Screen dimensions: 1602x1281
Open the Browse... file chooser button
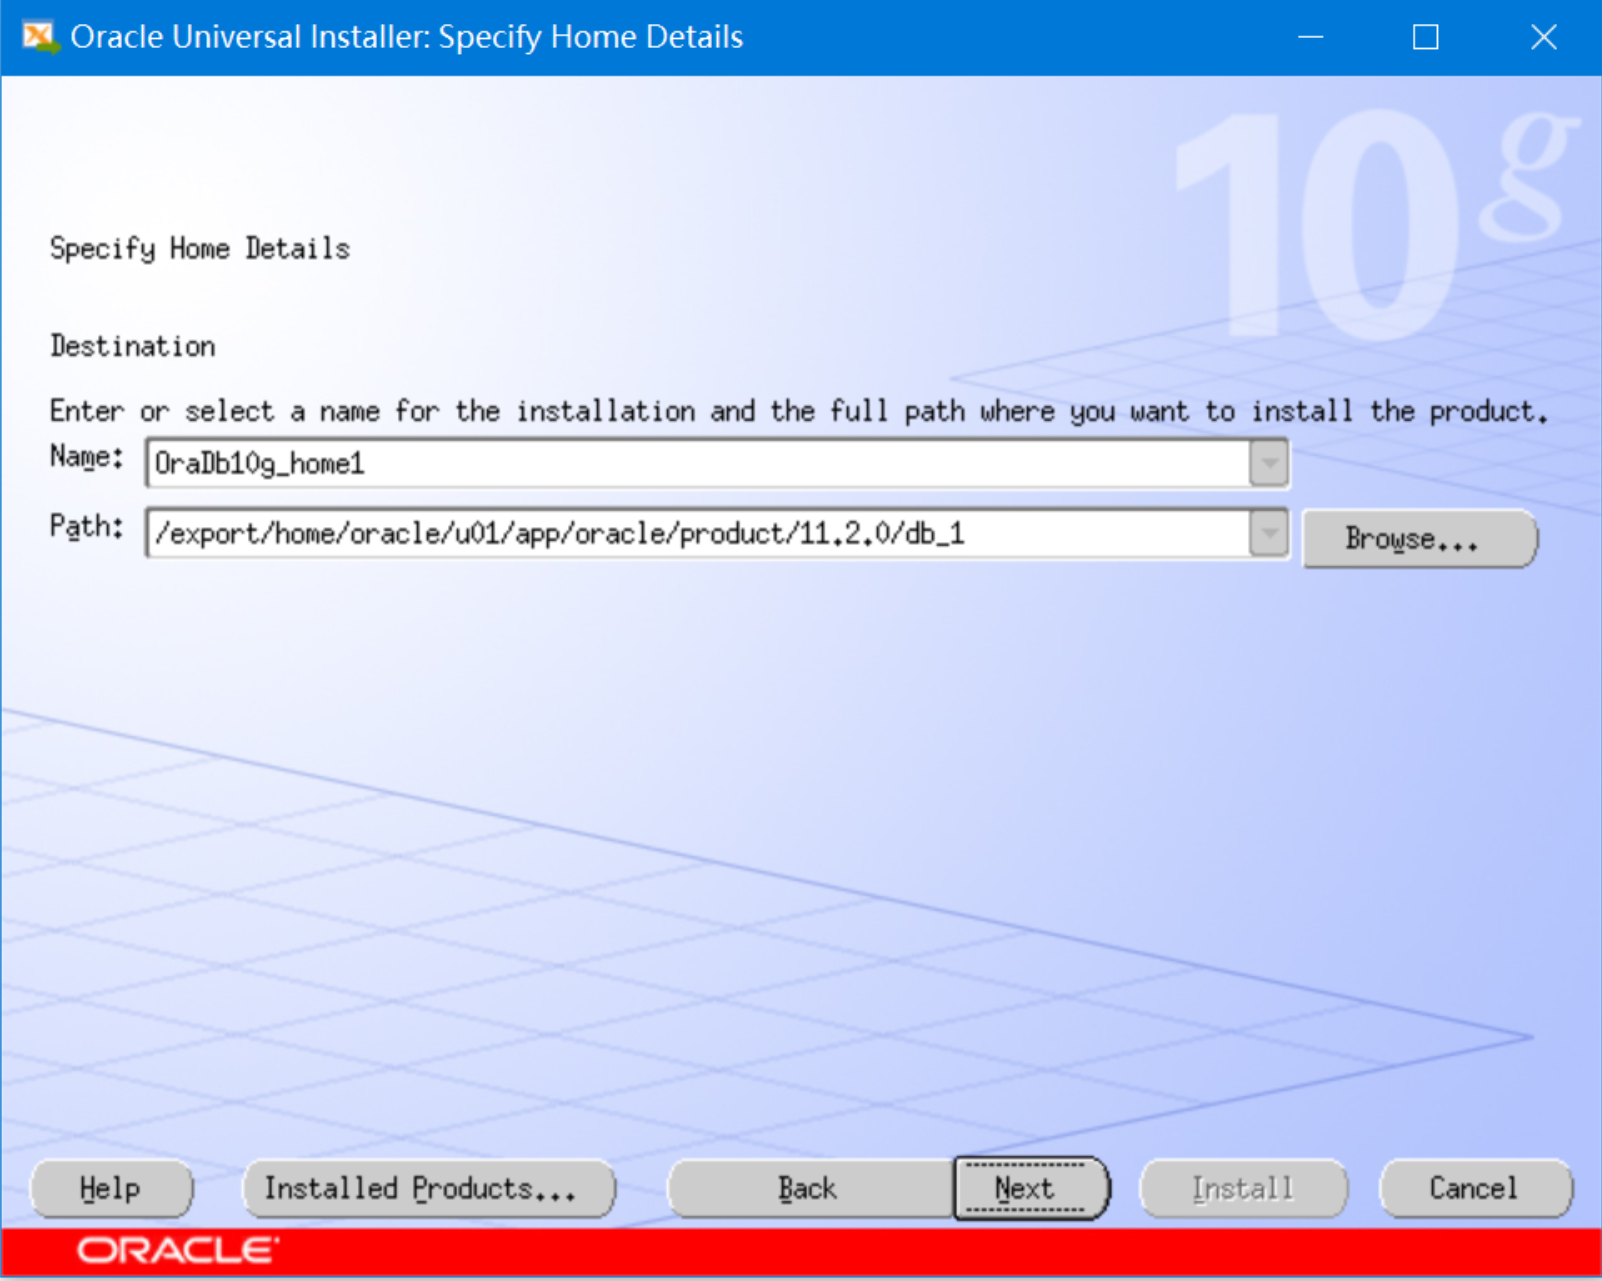pos(1419,539)
